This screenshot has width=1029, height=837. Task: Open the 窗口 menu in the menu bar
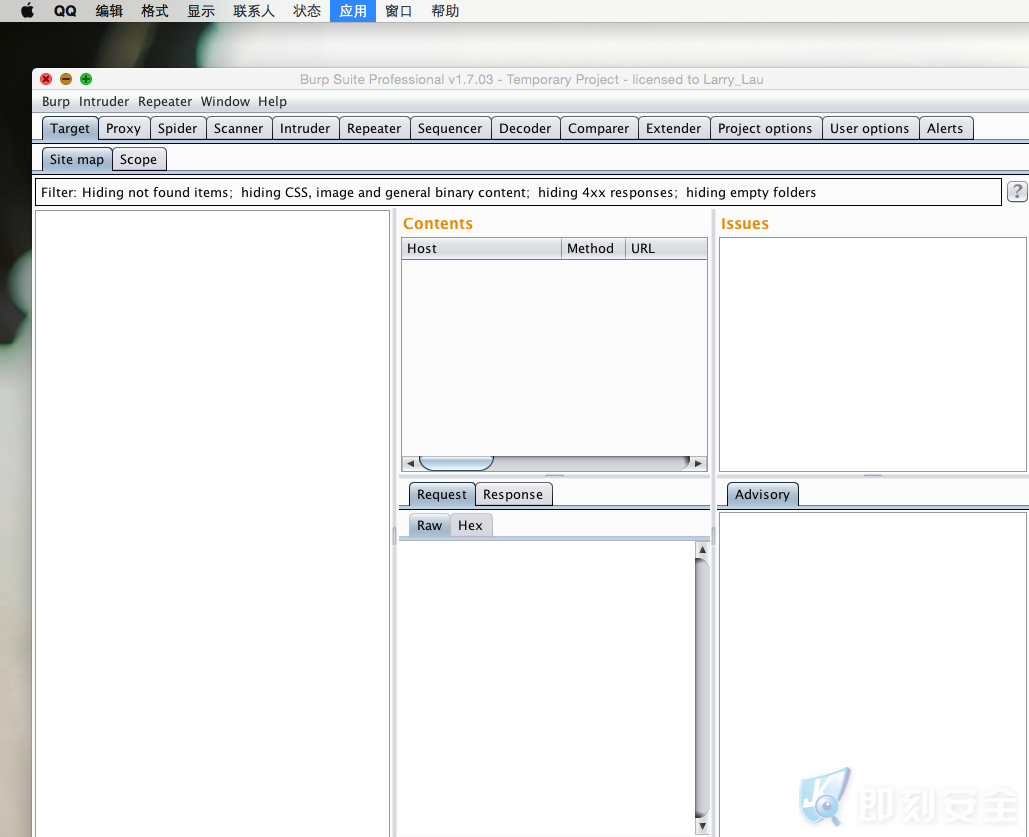(x=398, y=11)
